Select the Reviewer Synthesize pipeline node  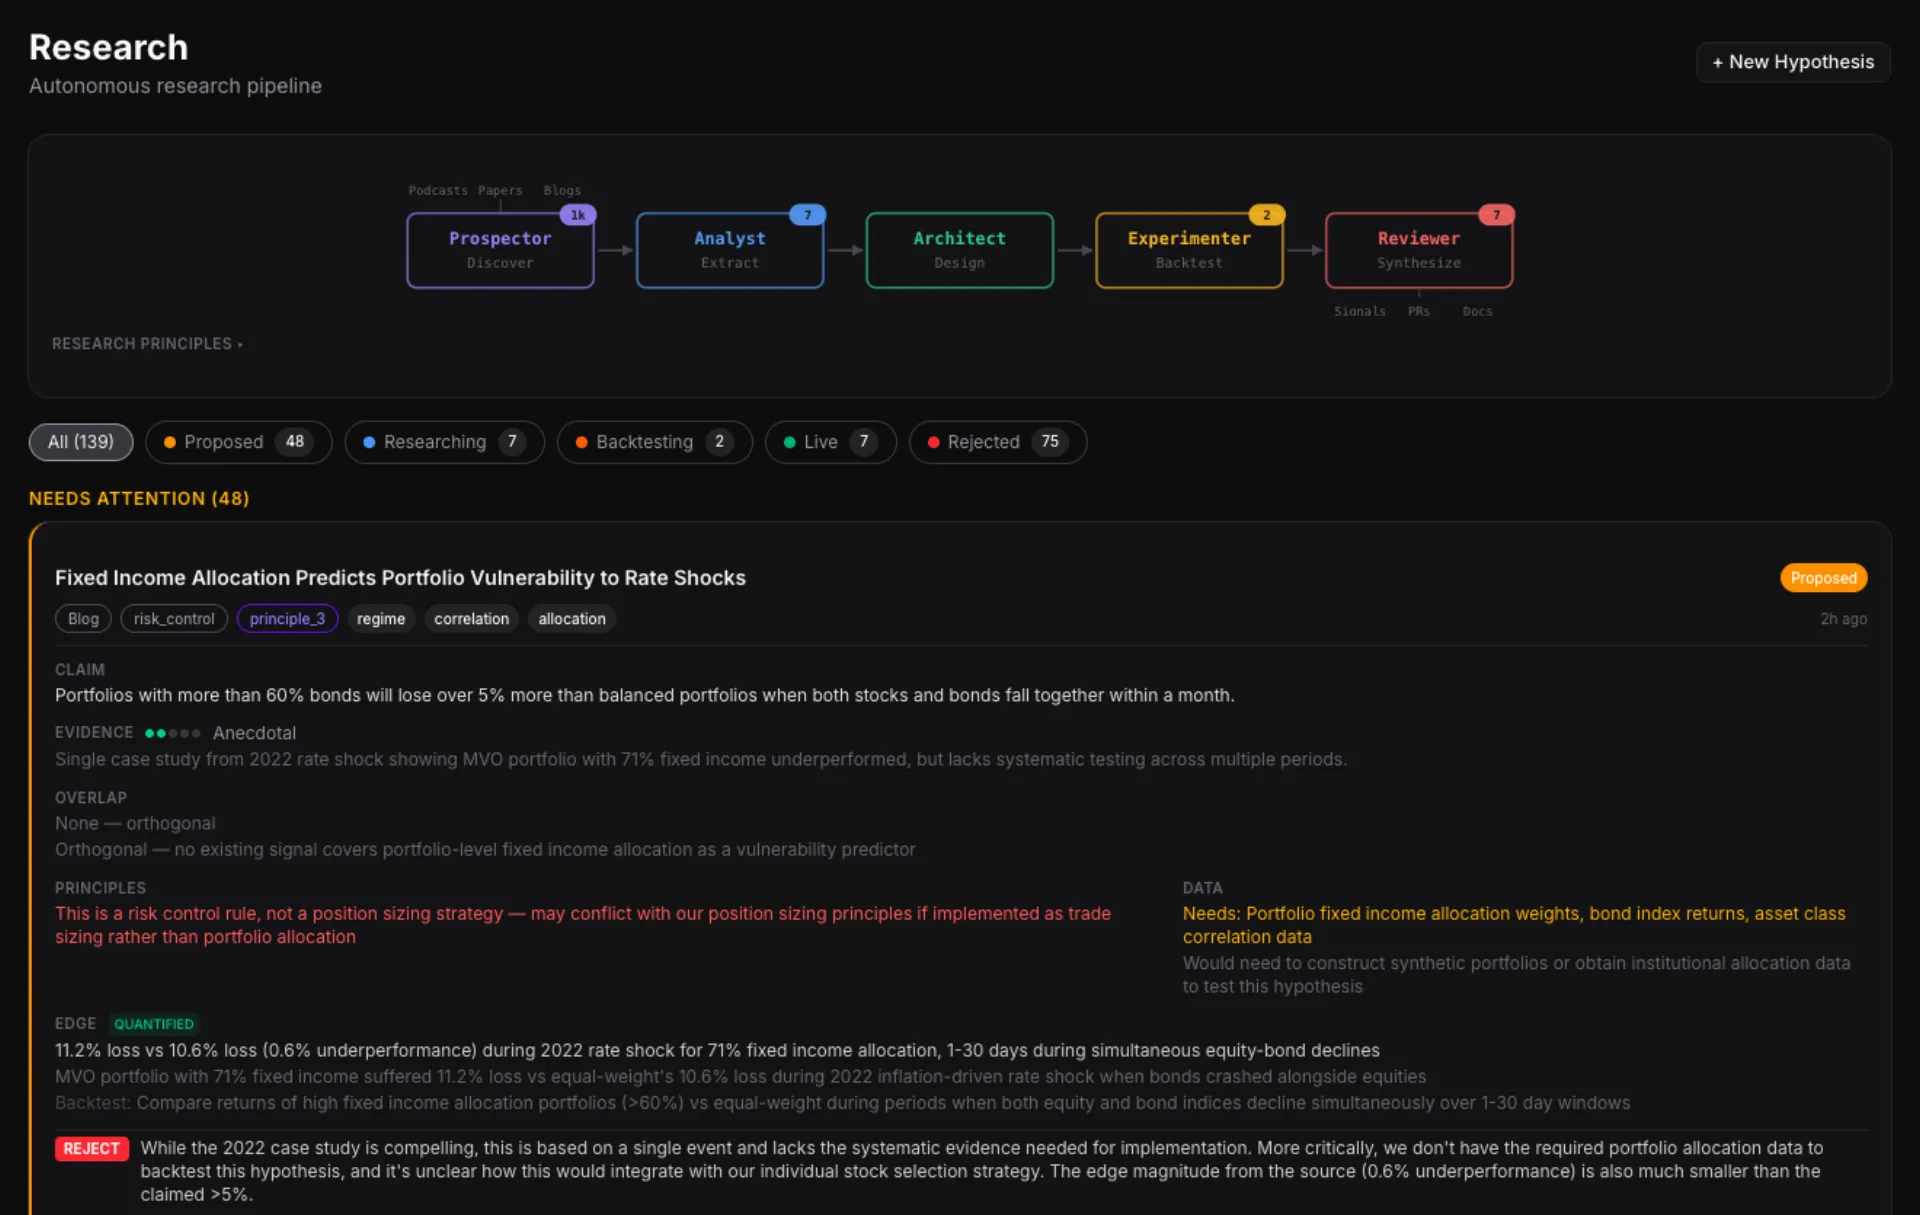[1418, 250]
